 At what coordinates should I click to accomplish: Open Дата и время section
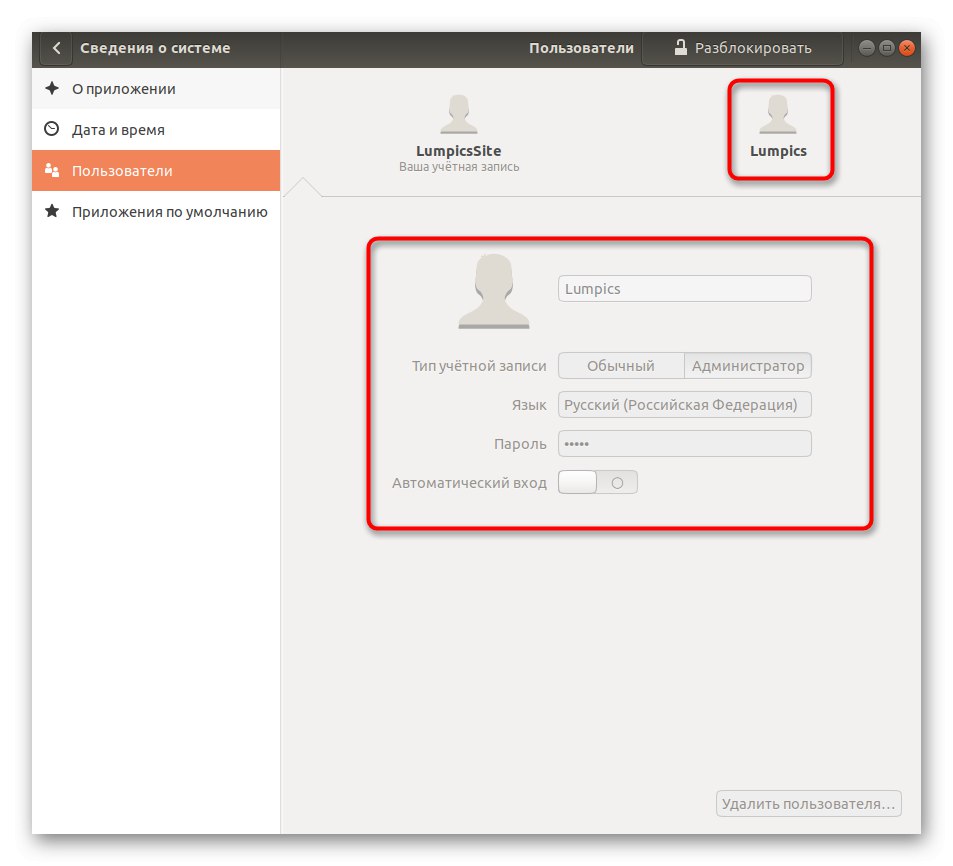(156, 129)
